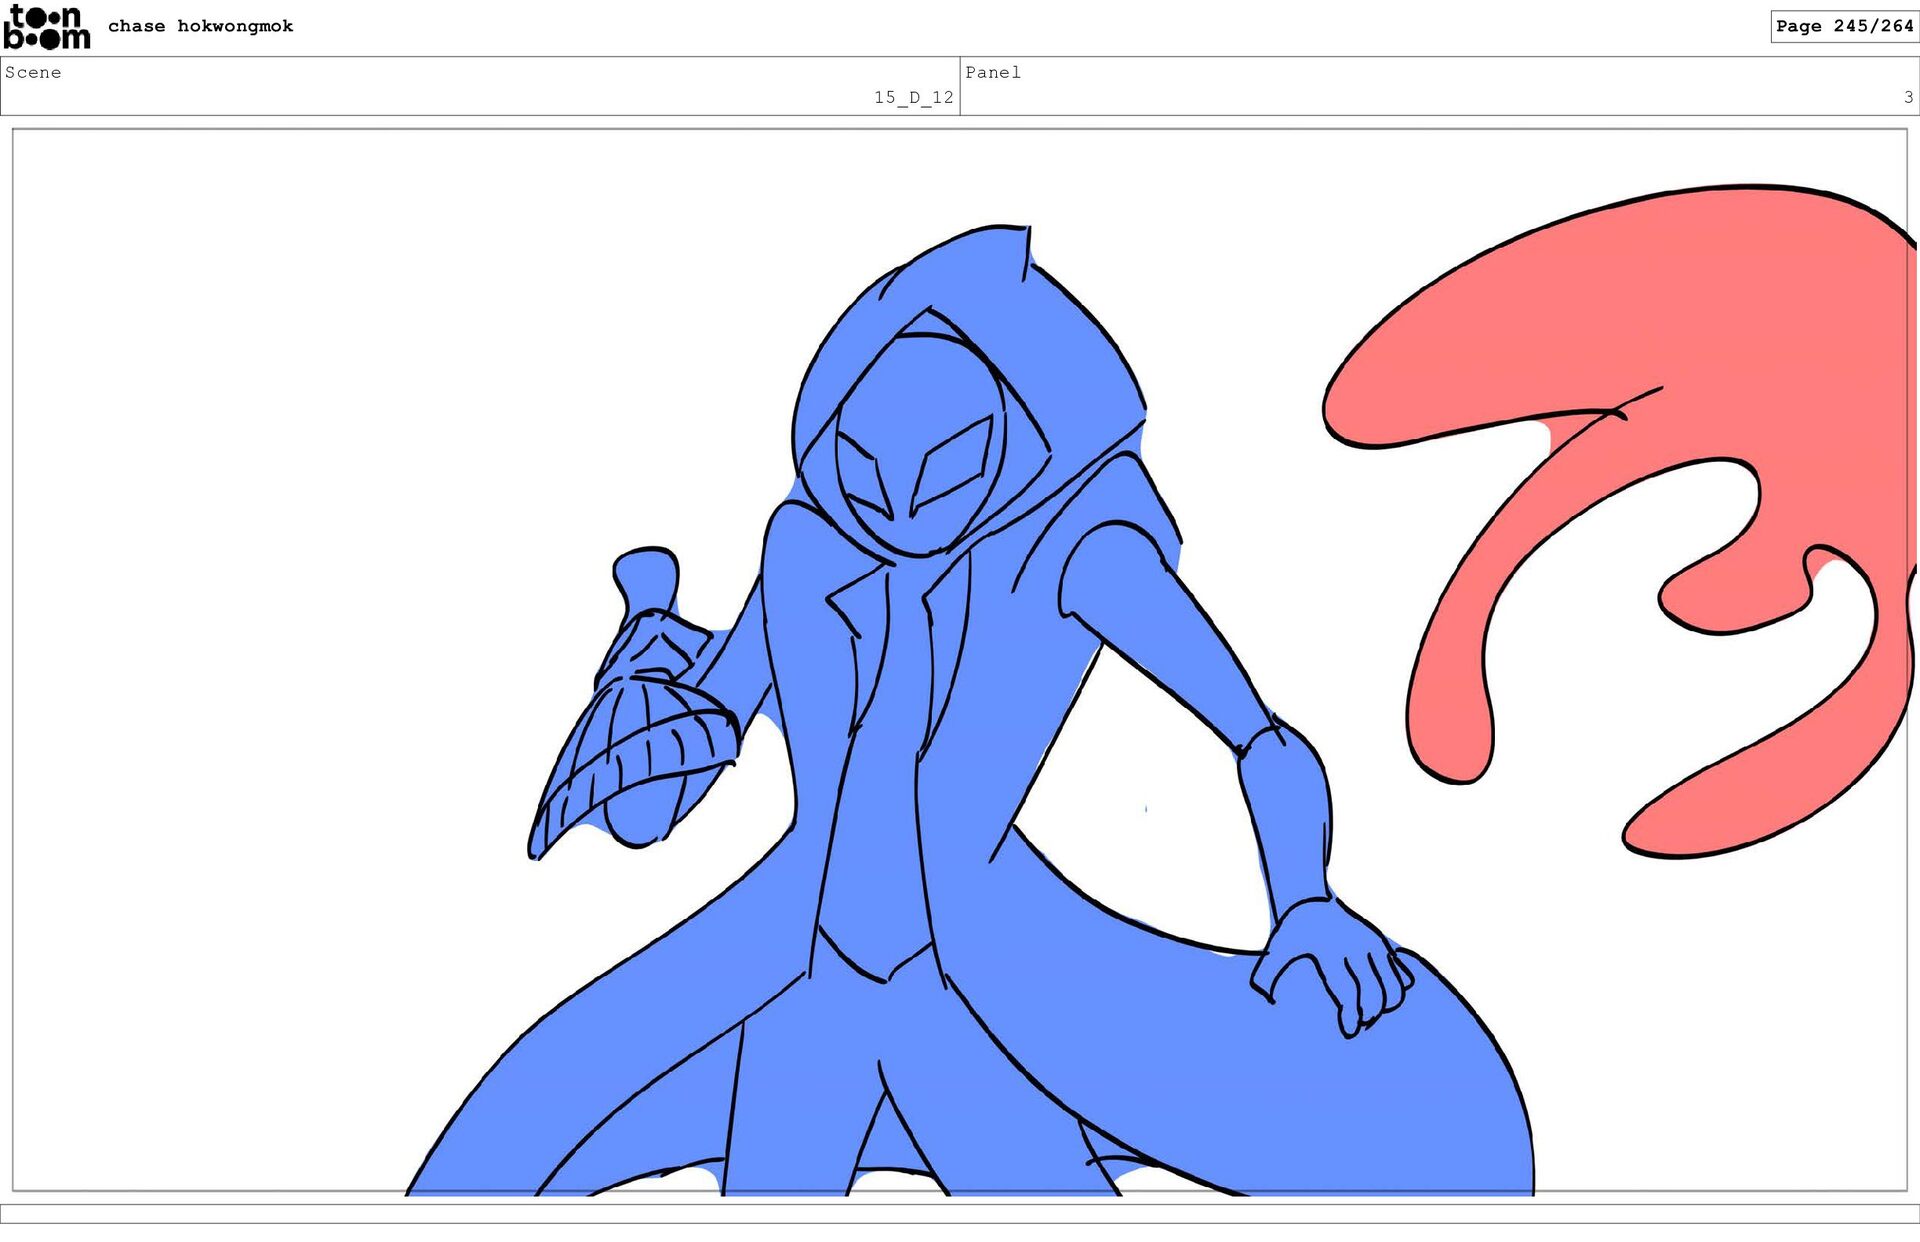The height and width of the screenshot is (1242, 1920).
Task: Click the Panel header label
Action: click(992, 72)
